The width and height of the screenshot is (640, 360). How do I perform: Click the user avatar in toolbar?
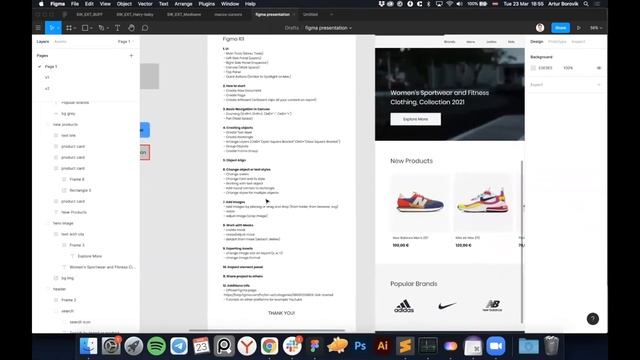tap(540, 27)
